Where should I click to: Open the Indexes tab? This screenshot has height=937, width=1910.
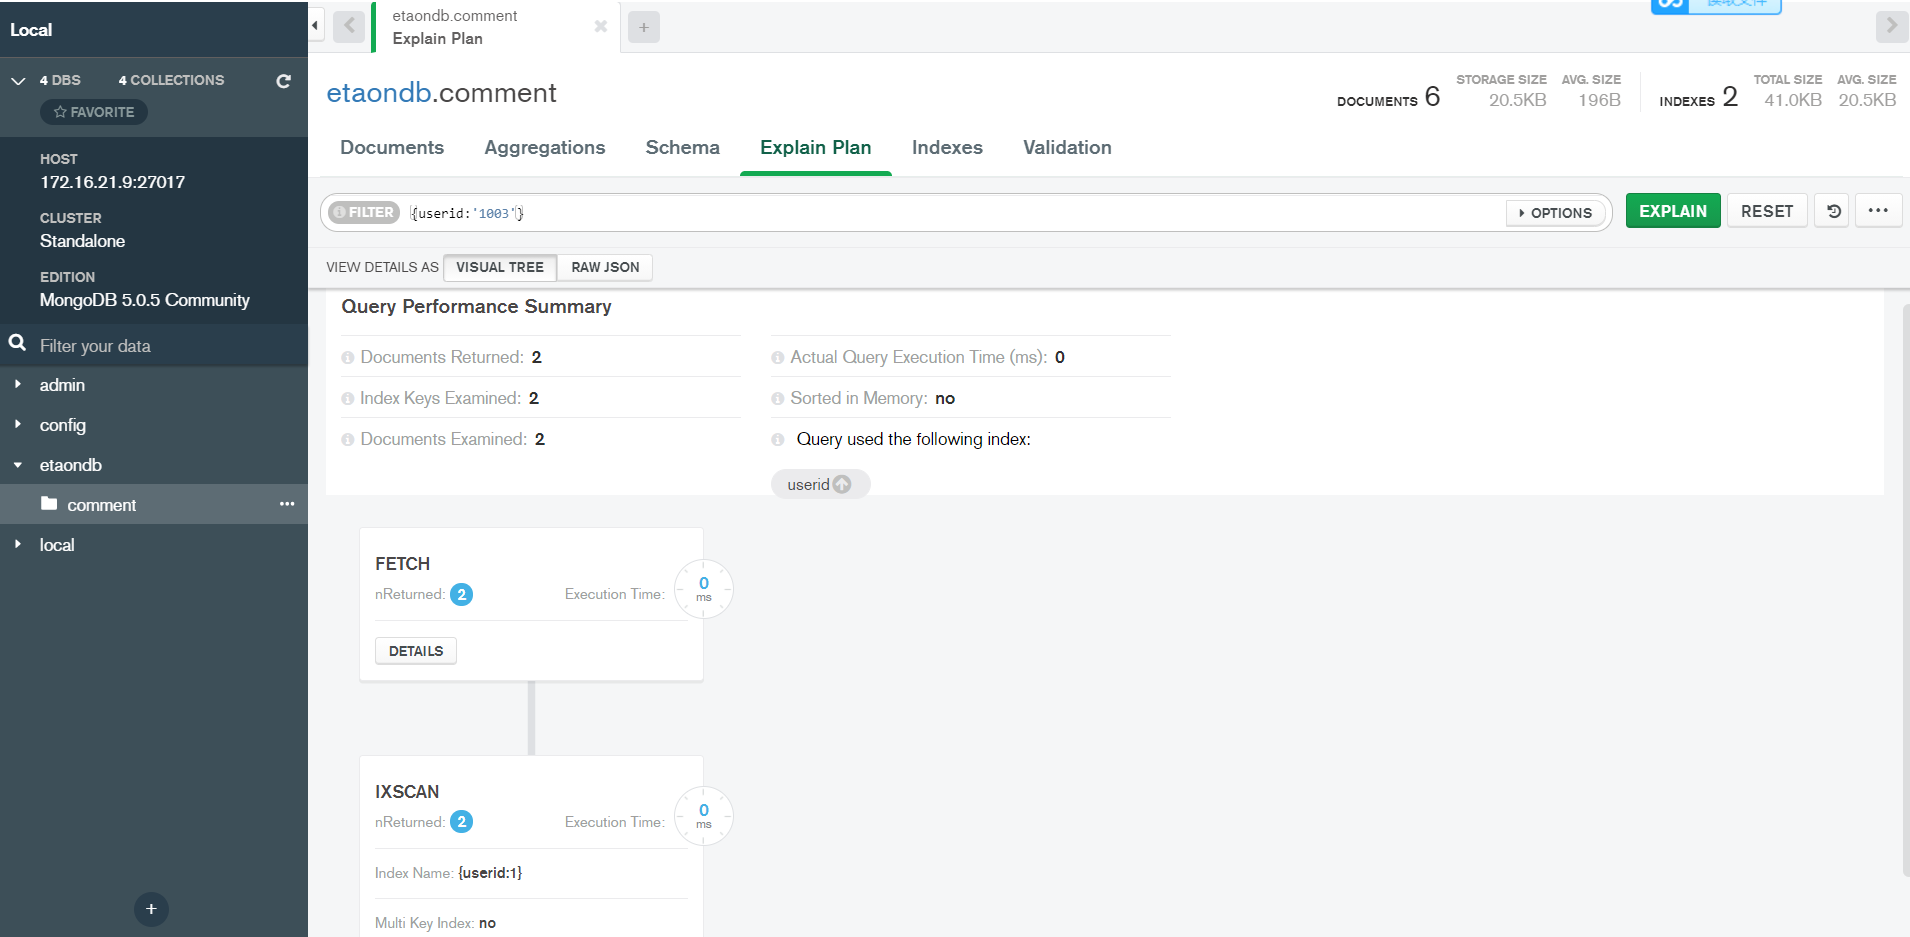[x=947, y=148]
